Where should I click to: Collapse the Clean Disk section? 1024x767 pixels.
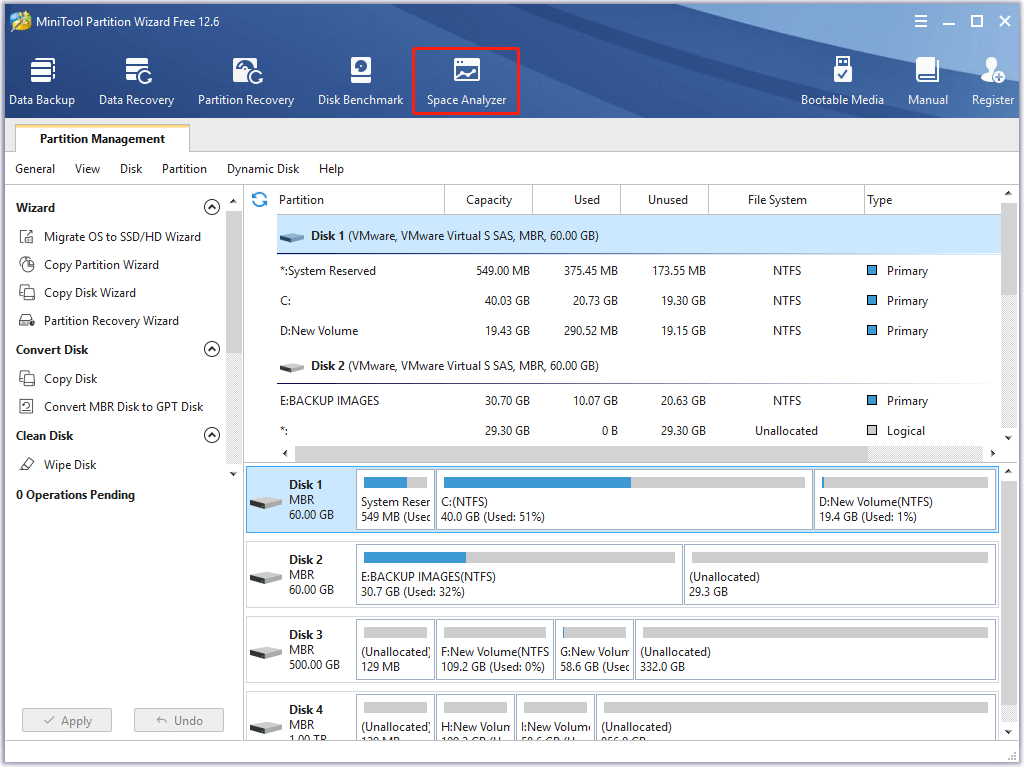211,436
